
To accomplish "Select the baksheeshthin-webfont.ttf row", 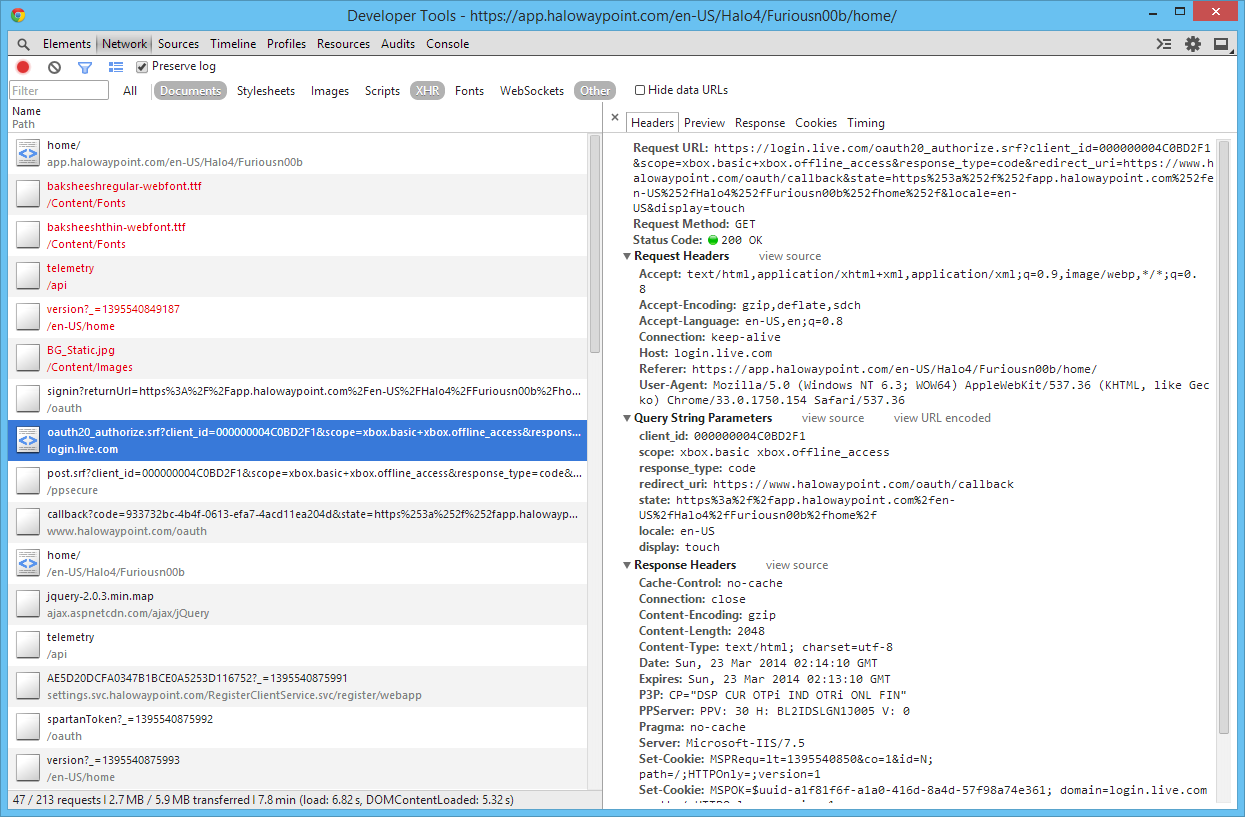I will (297, 235).
